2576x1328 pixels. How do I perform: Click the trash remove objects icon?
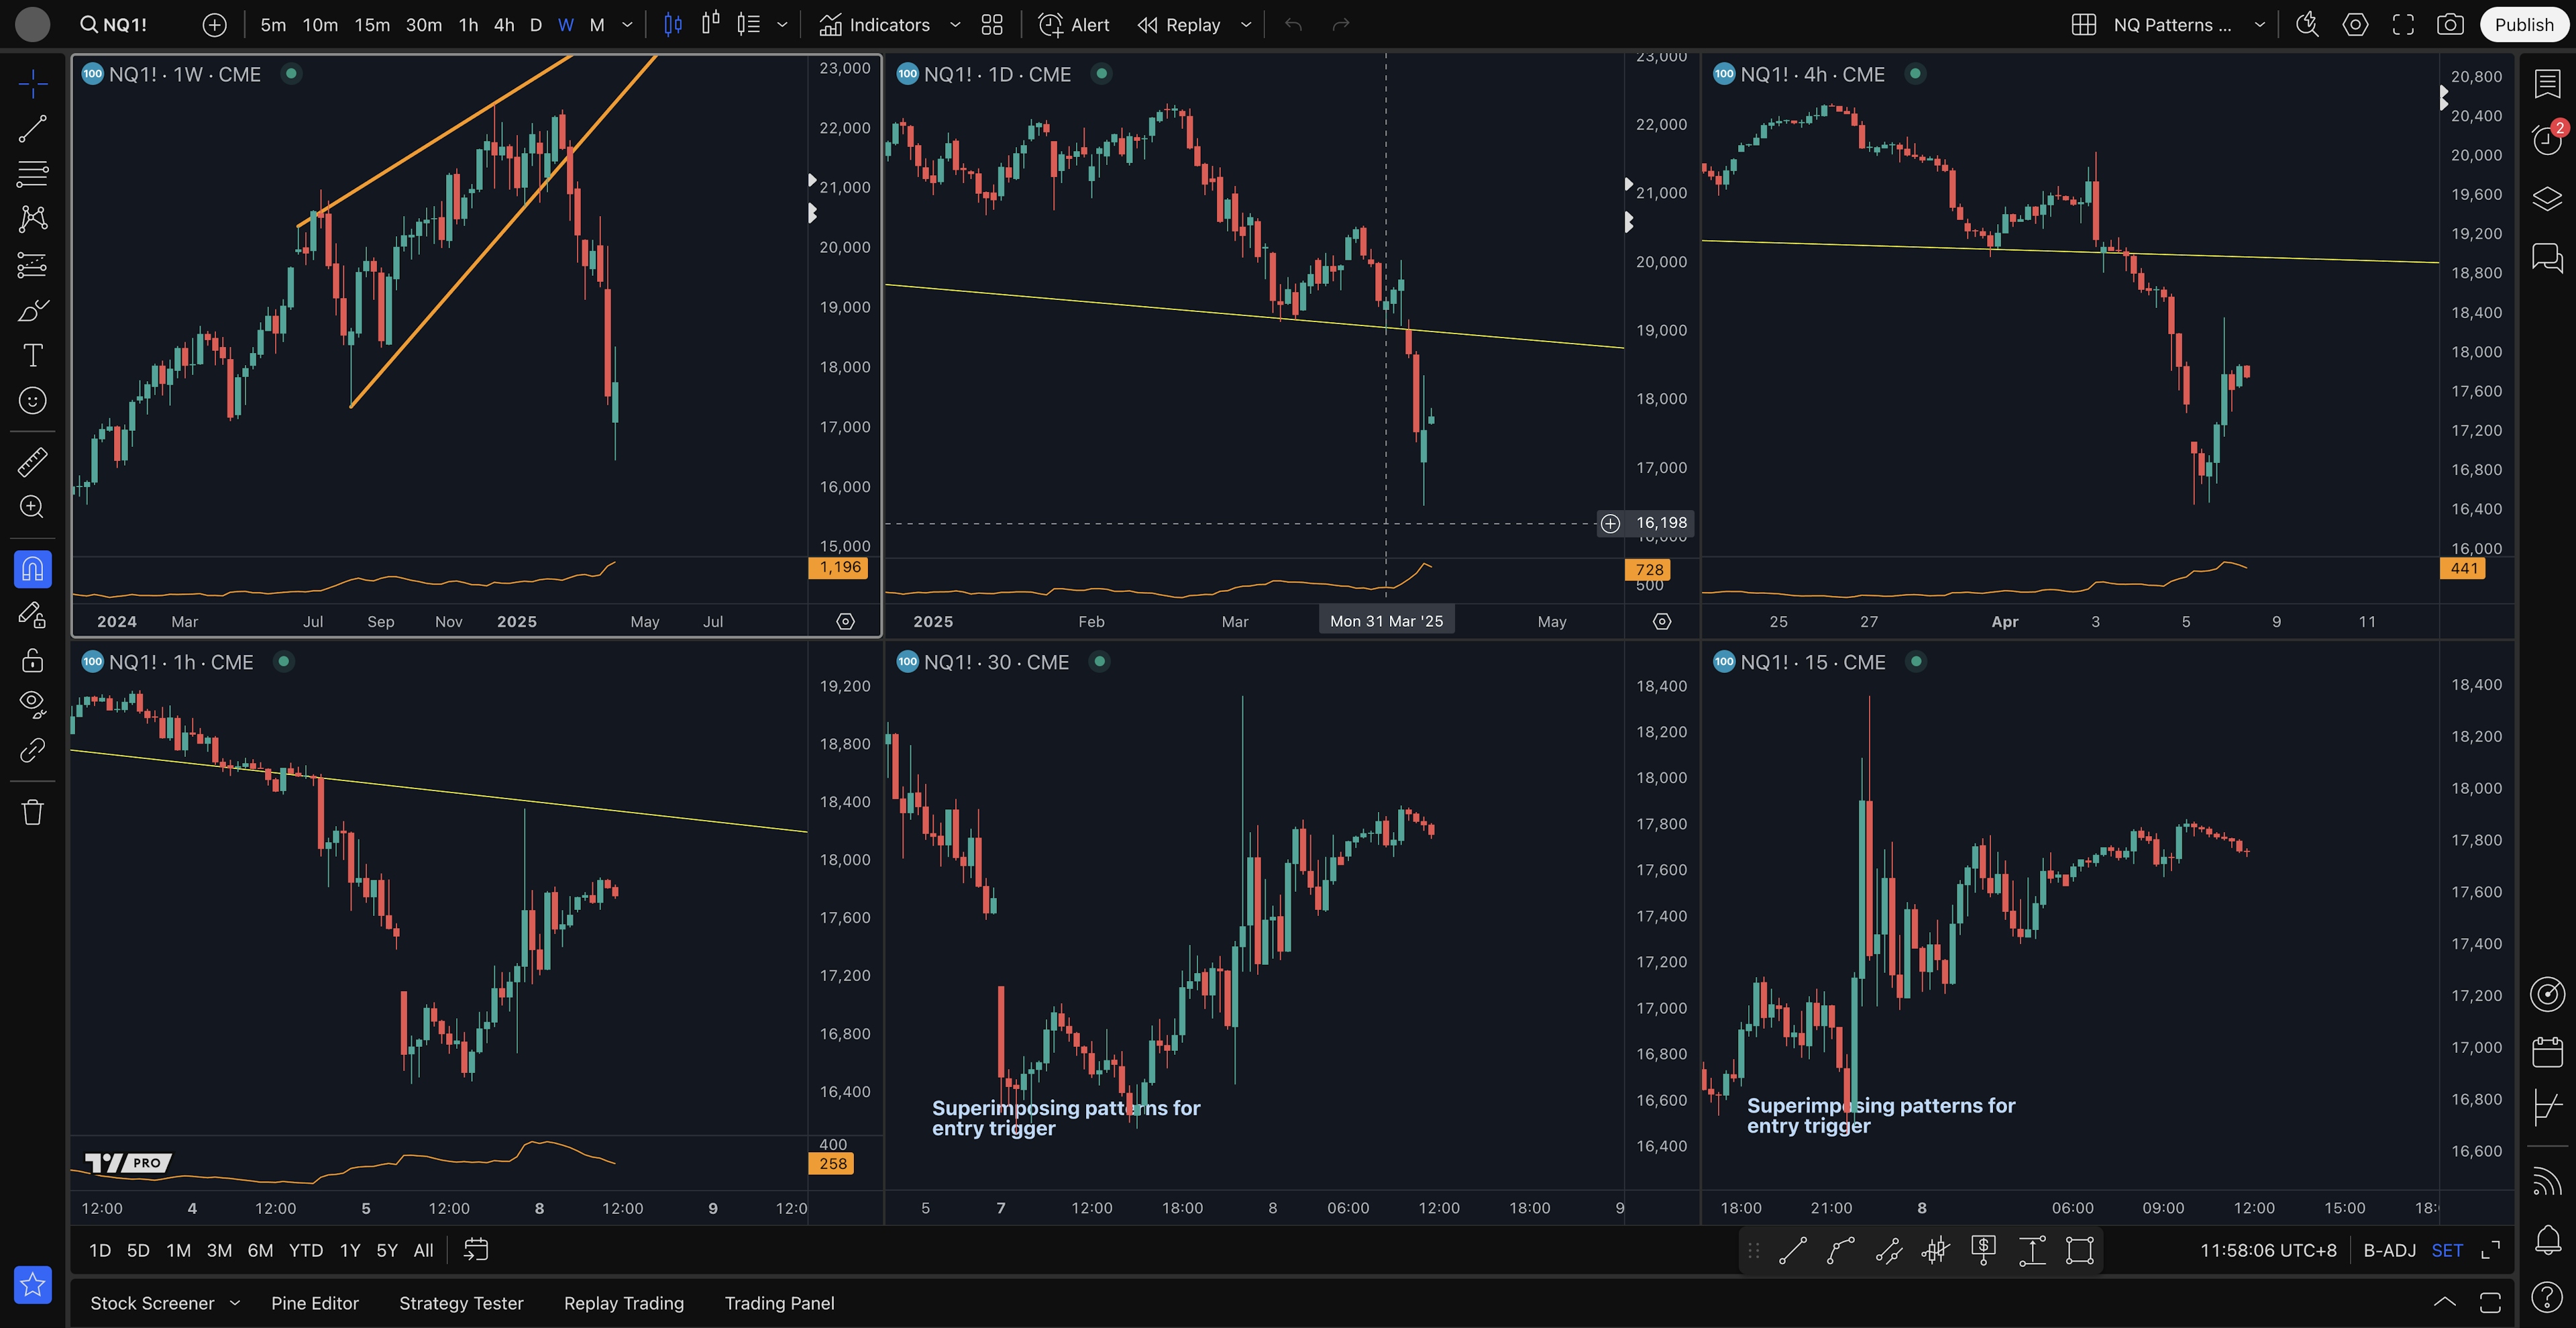(32, 811)
